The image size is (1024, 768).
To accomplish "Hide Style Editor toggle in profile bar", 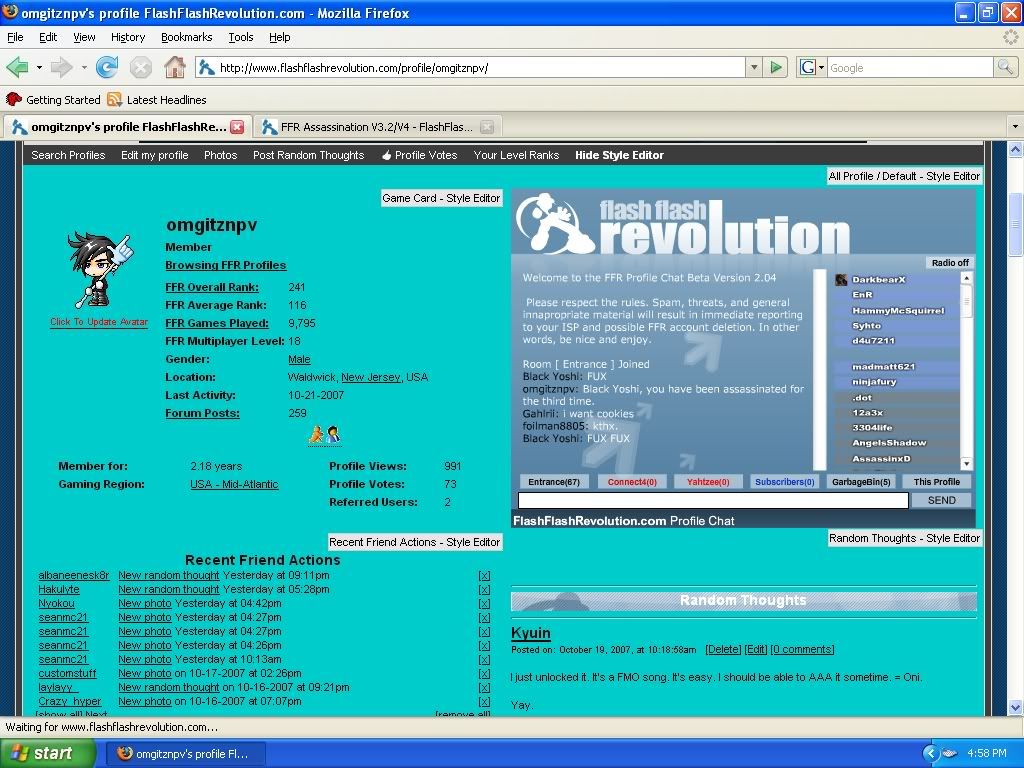I will pyautogui.click(x=619, y=155).
